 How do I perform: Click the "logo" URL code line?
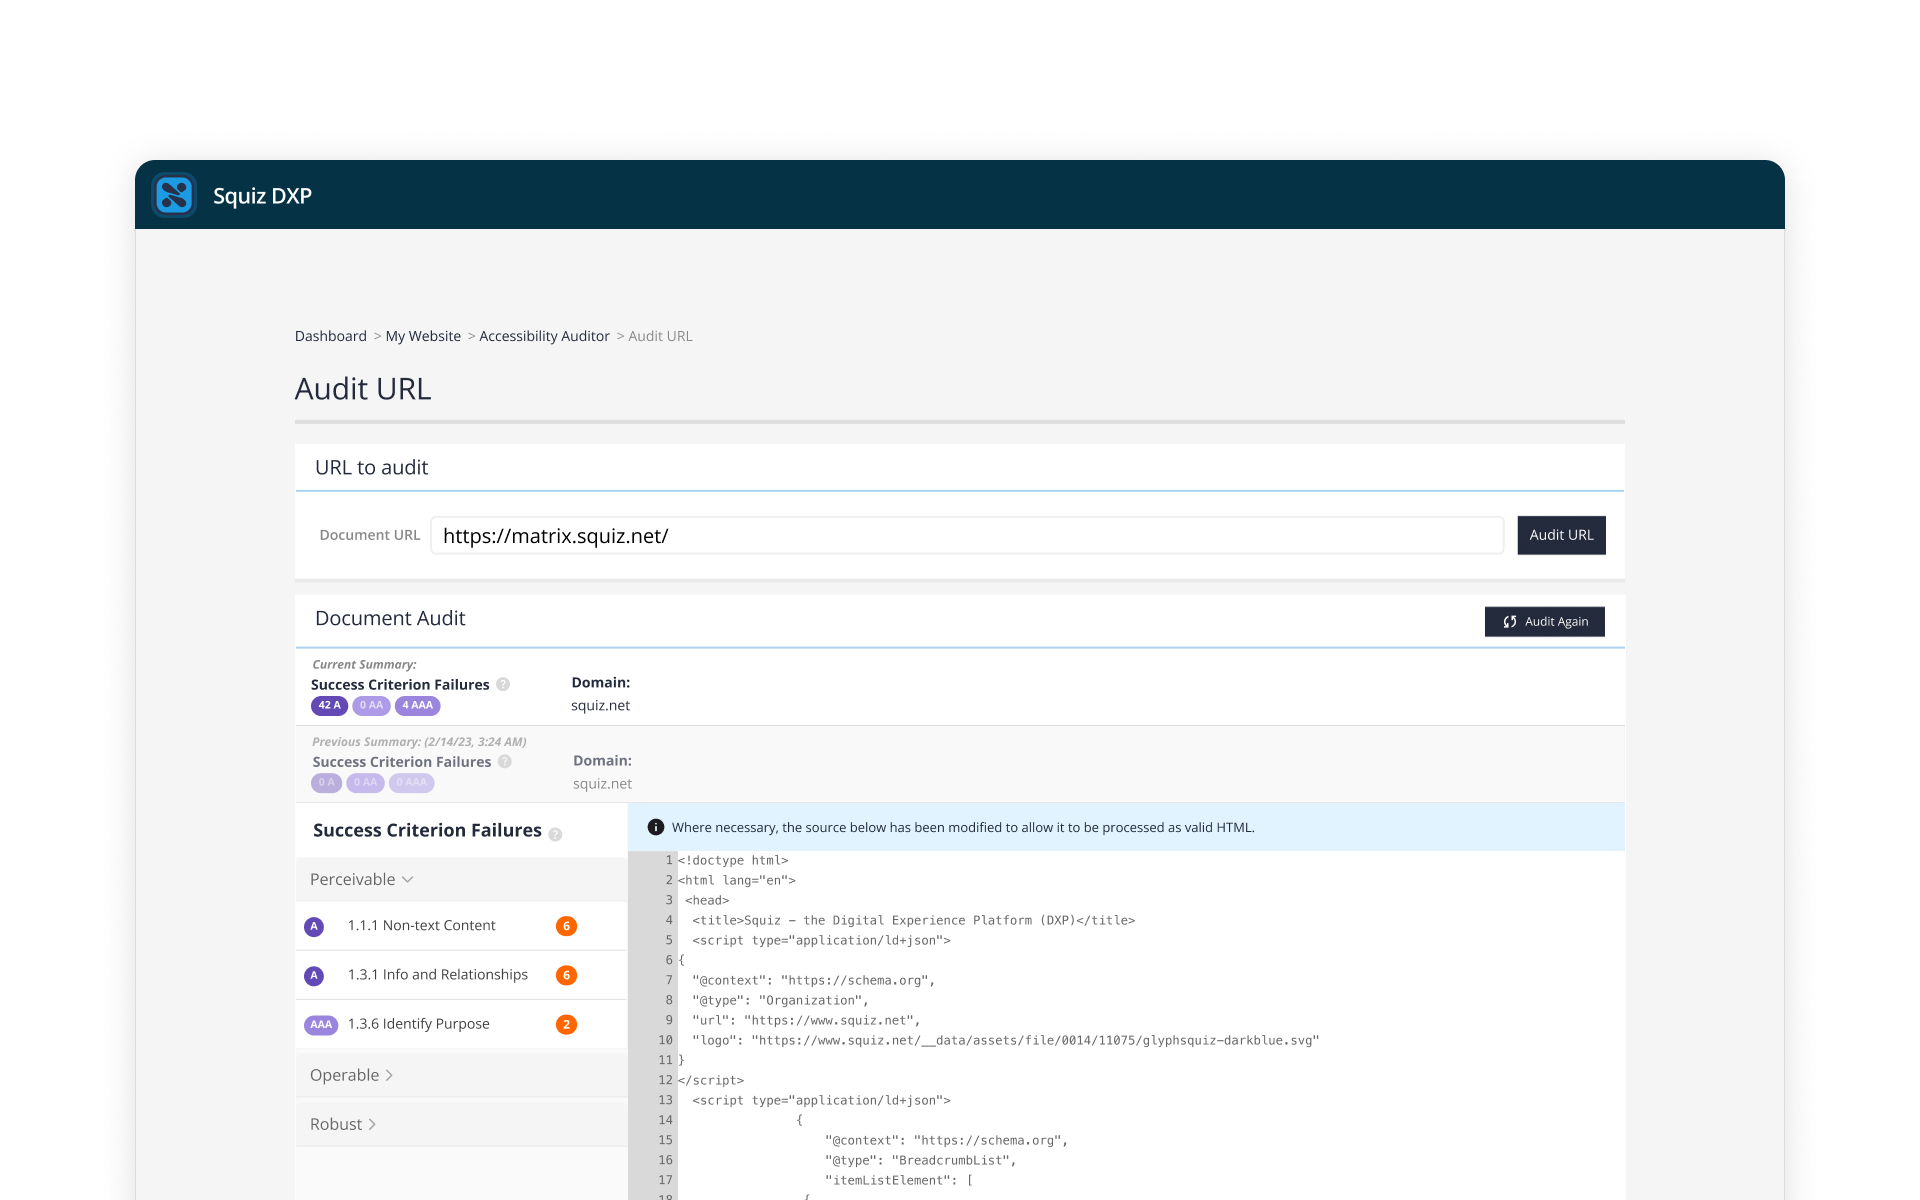point(1006,1040)
